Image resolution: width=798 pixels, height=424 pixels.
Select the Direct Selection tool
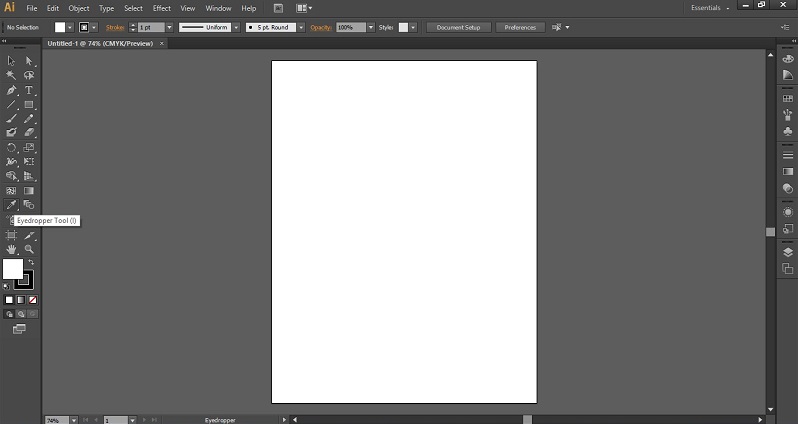29,61
